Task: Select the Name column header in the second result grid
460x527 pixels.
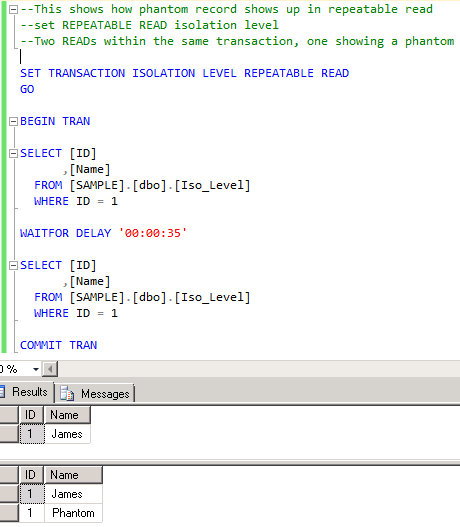Action: (x=73, y=475)
